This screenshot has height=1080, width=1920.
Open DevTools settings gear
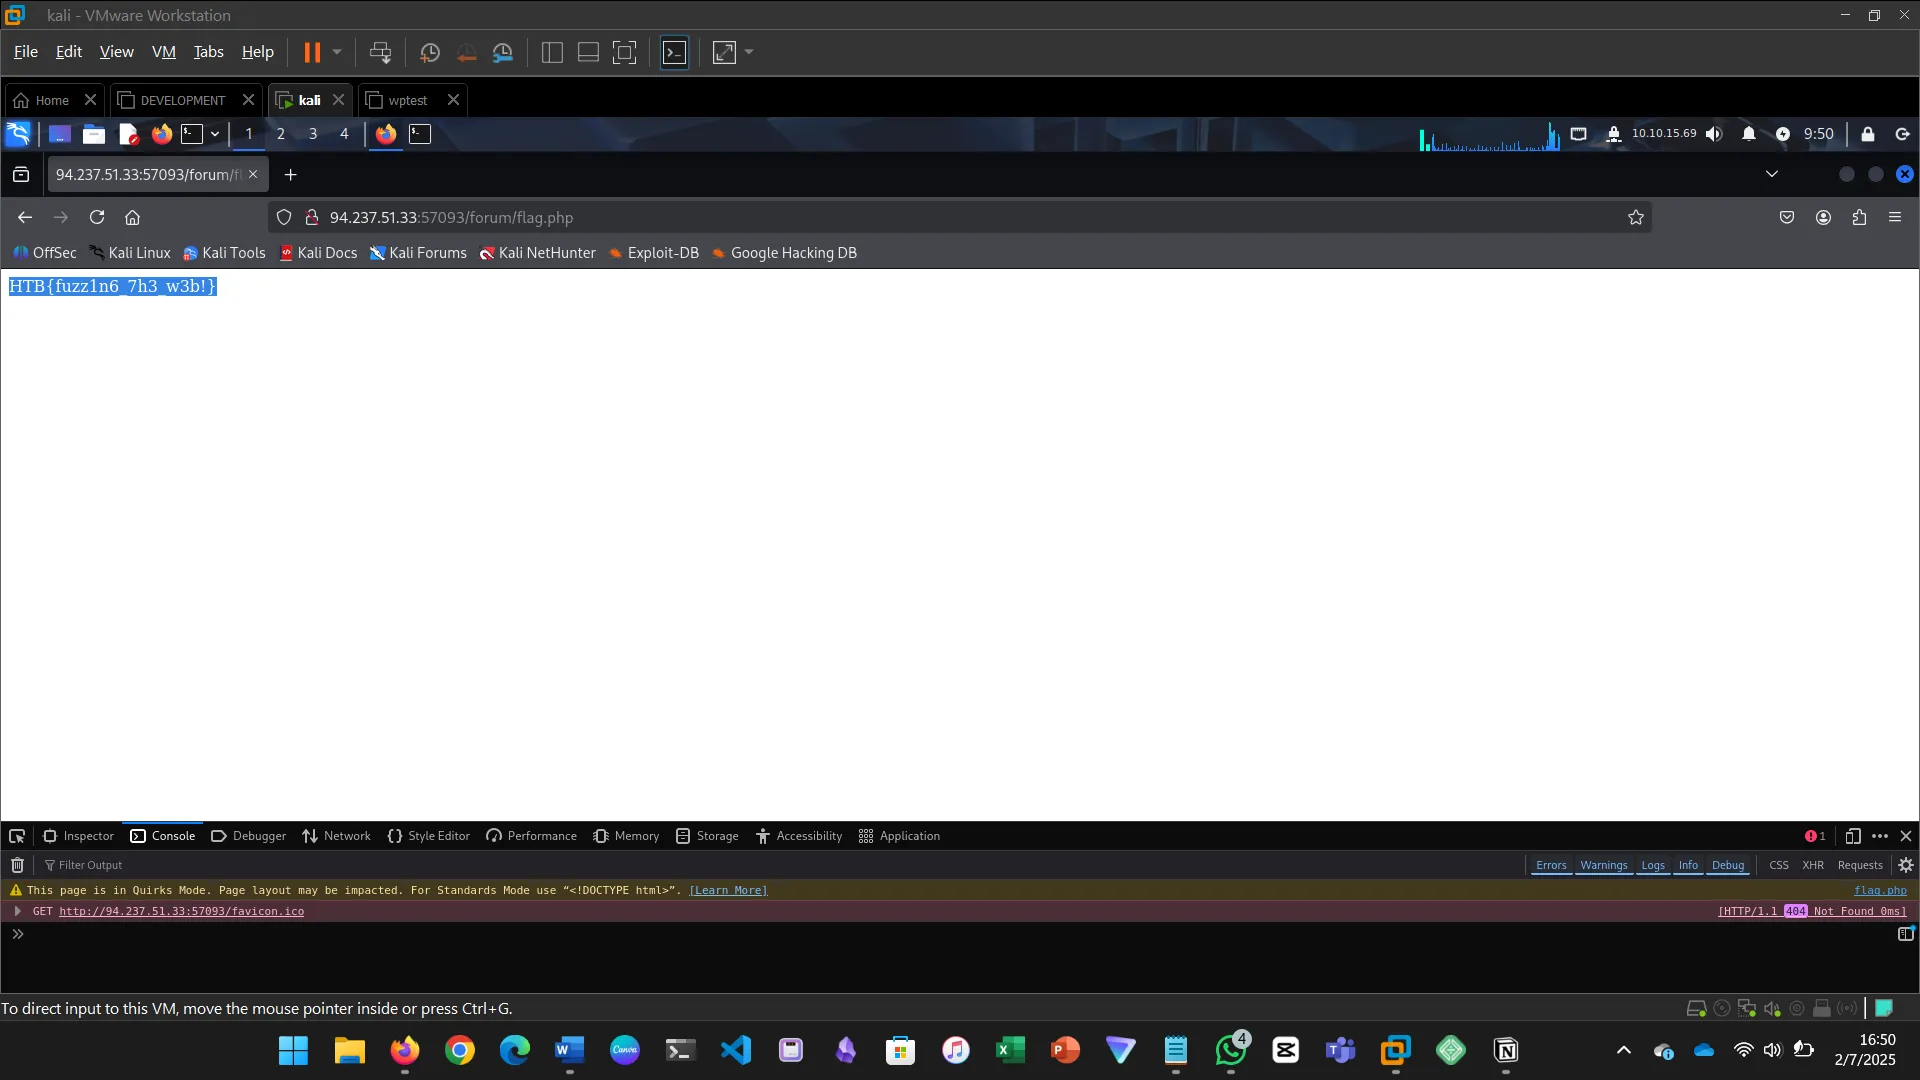[x=1905, y=865]
